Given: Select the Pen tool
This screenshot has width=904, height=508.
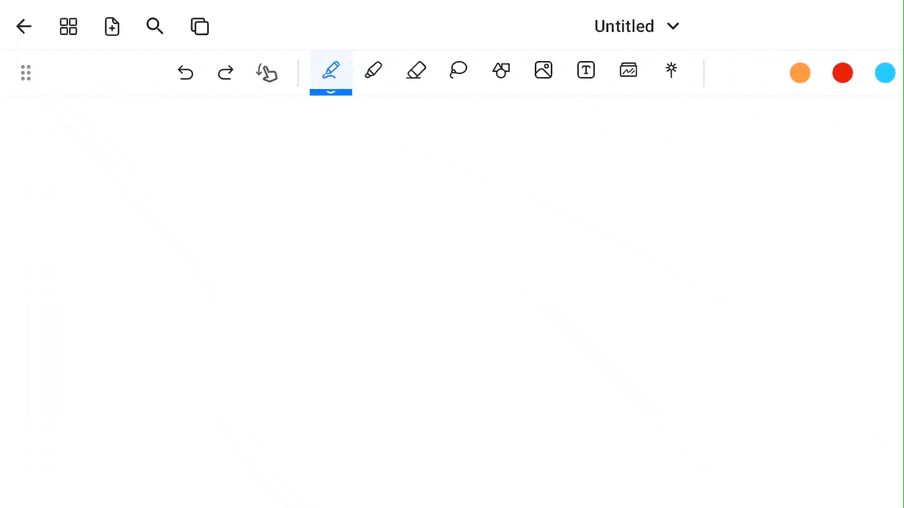Looking at the screenshot, I should (x=331, y=70).
